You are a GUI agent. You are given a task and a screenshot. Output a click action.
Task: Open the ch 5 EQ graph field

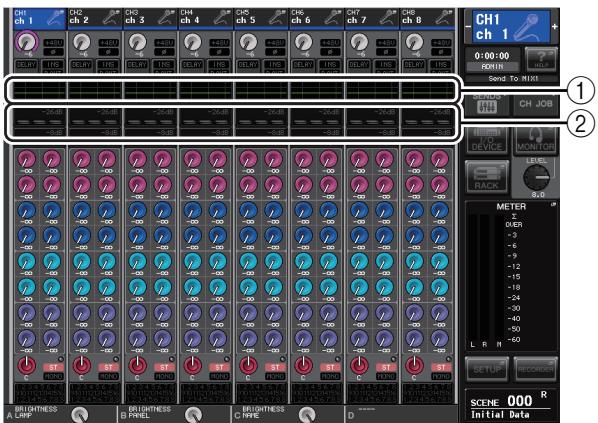click(x=262, y=91)
